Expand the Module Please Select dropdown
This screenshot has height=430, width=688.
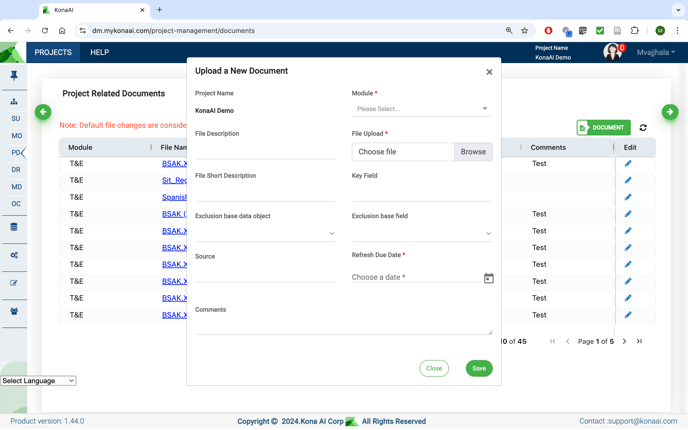[x=421, y=109]
